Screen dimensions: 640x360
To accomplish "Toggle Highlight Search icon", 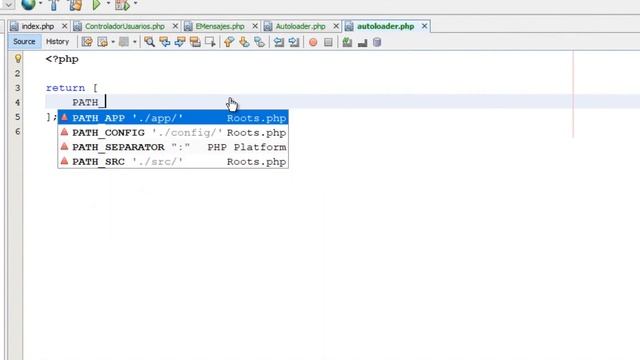I will 195,42.
